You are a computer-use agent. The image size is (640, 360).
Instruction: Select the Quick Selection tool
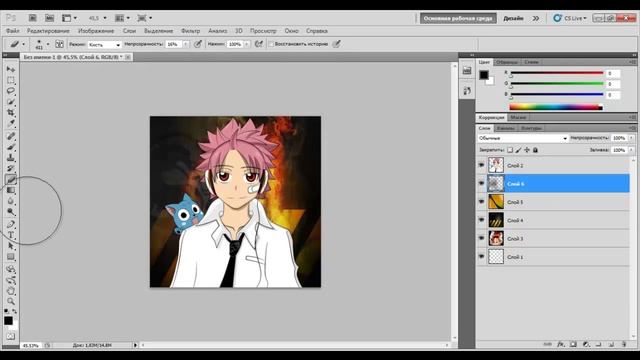[x=11, y=102]
